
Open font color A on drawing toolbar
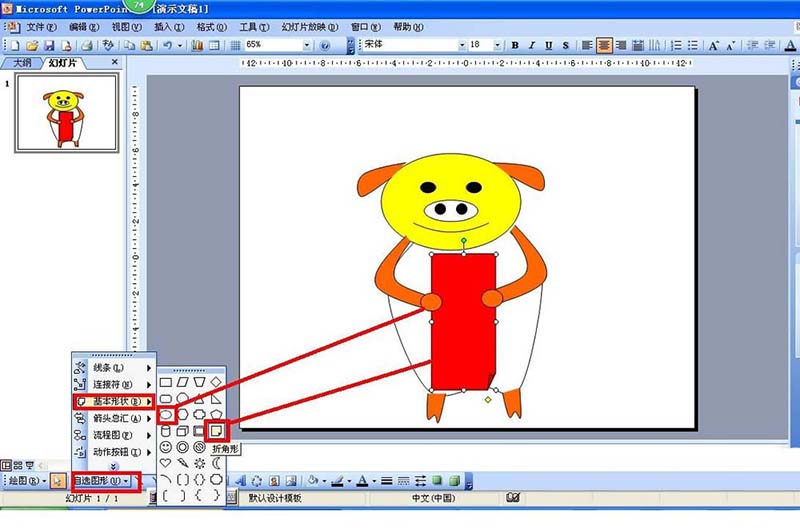point(362,481)
